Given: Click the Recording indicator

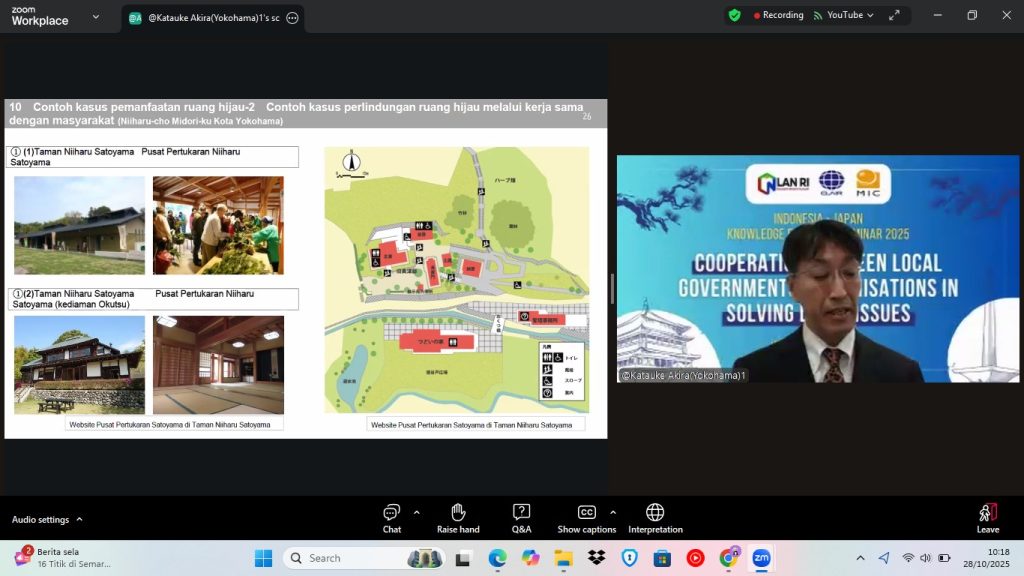Looking at the screenshot, I should tap(780, 15).
